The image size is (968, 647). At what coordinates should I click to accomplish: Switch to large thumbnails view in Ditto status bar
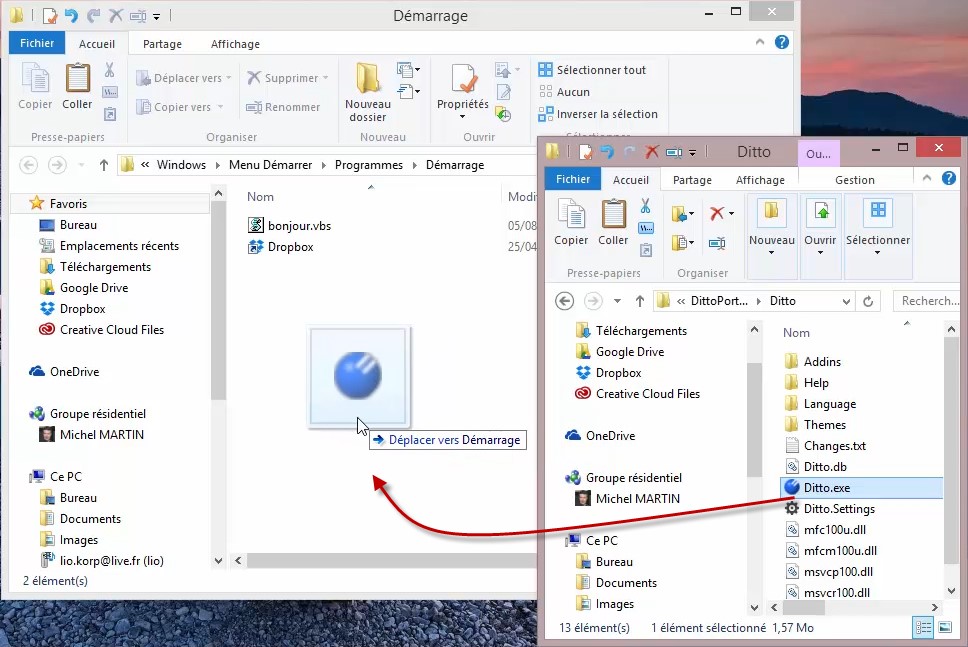945,628
